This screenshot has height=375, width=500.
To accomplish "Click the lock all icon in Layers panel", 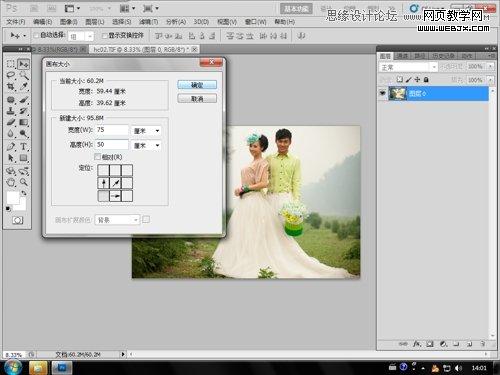I will tap(426, 79).
